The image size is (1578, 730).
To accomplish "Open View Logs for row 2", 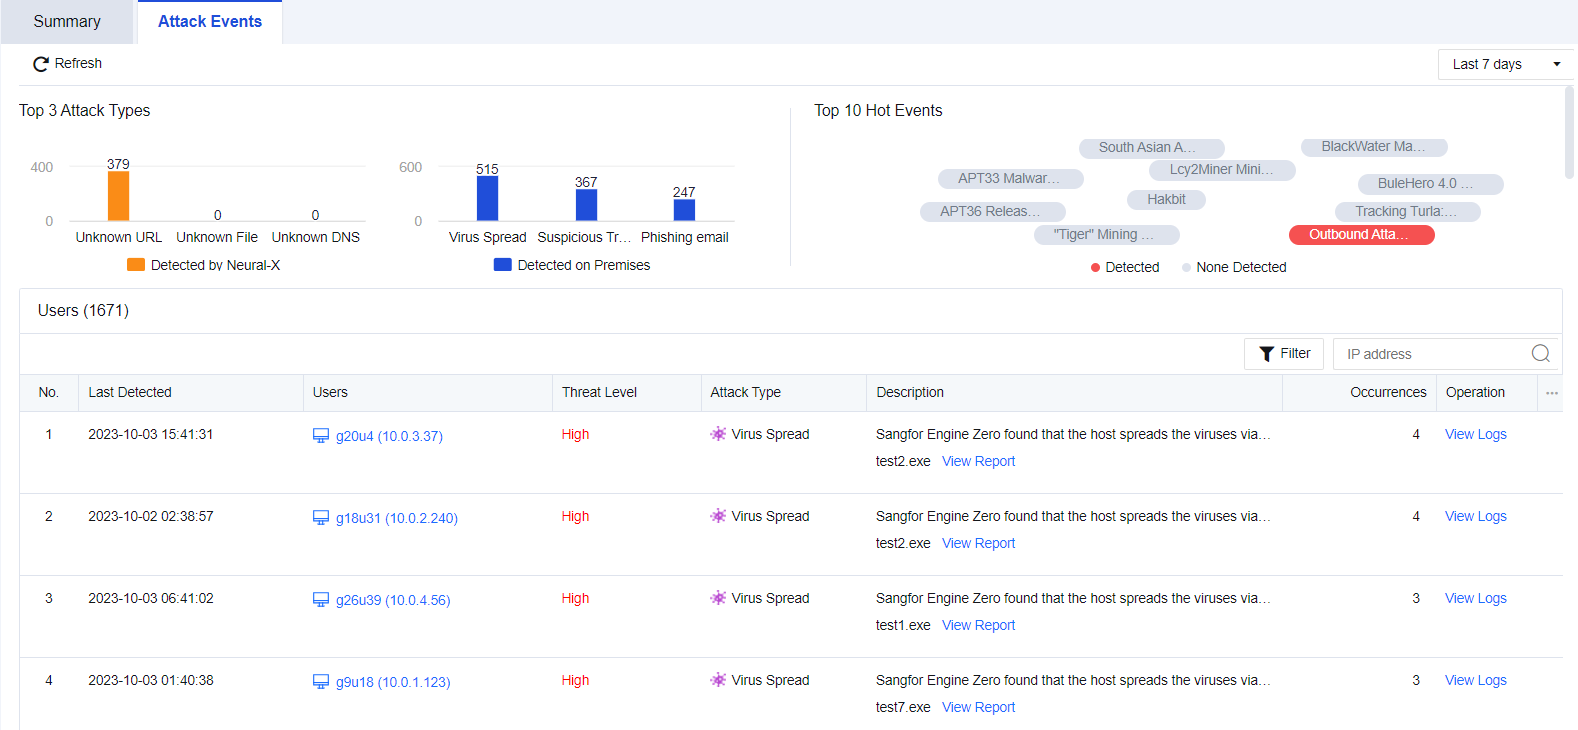I will 1475,516.
